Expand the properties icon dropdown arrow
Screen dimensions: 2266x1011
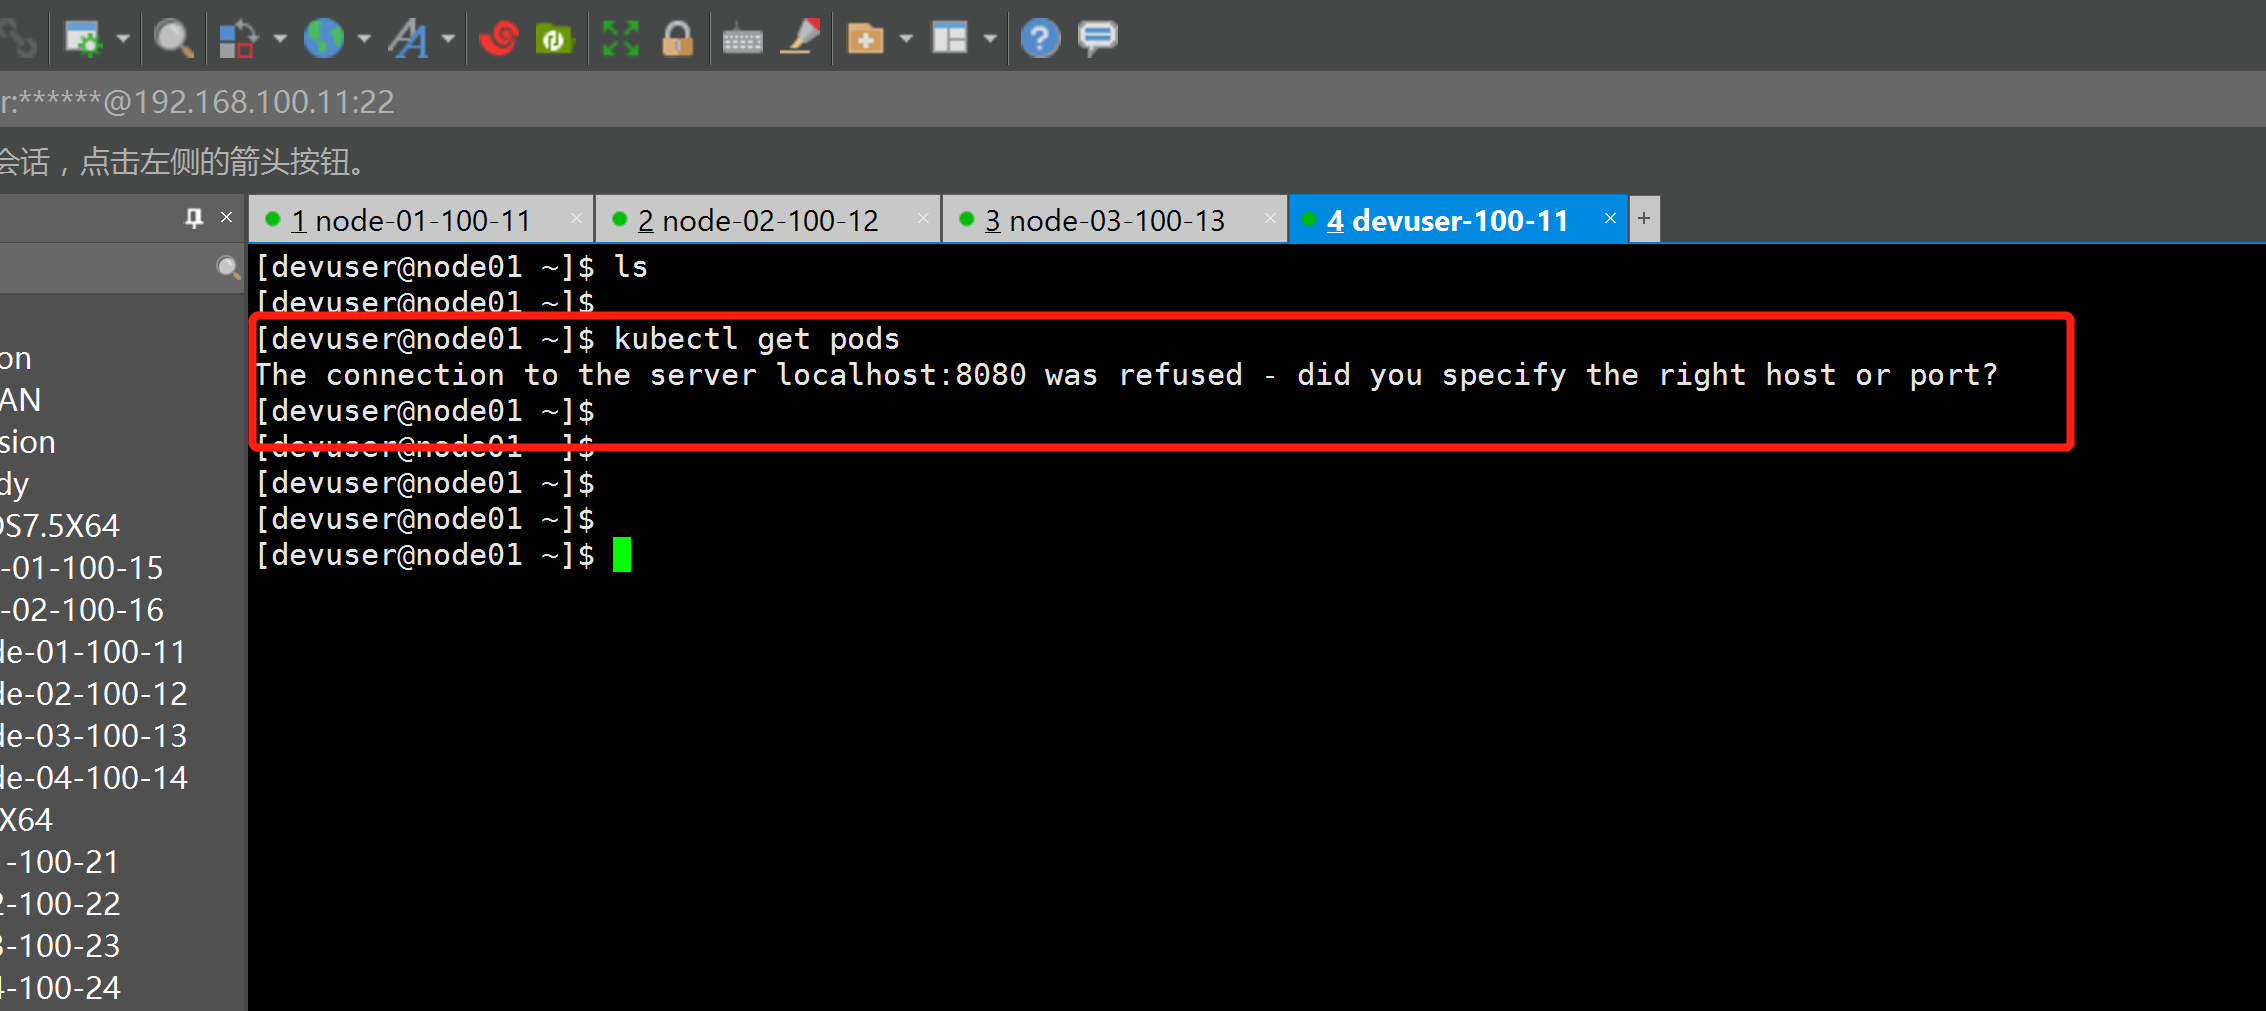pyautogui.click(x=123, y=39)
